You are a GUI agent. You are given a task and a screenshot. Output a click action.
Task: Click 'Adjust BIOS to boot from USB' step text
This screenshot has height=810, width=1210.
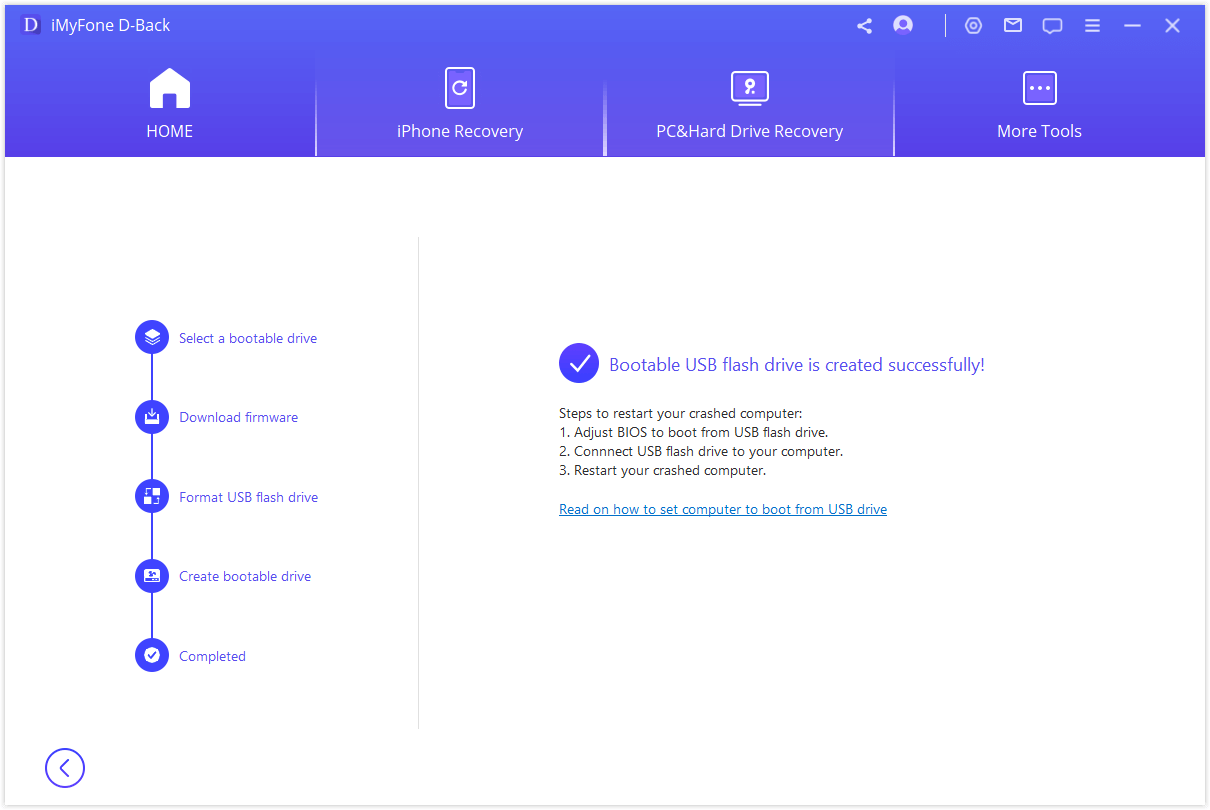click(694, 432)
